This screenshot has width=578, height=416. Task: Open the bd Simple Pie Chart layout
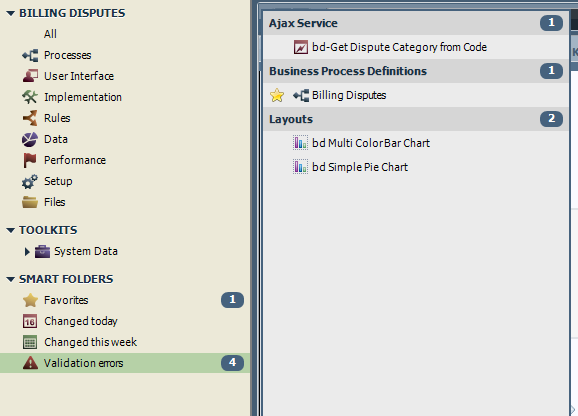coord(360,167)
